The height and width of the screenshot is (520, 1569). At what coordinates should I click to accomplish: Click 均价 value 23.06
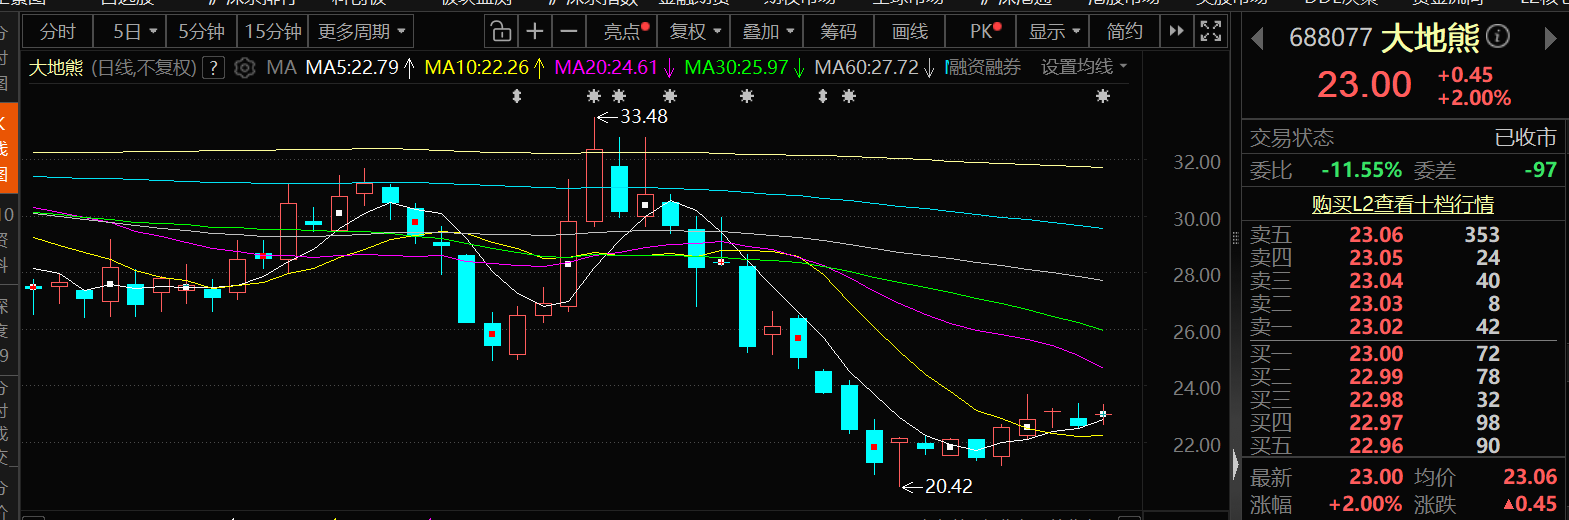coord(1530,478)
